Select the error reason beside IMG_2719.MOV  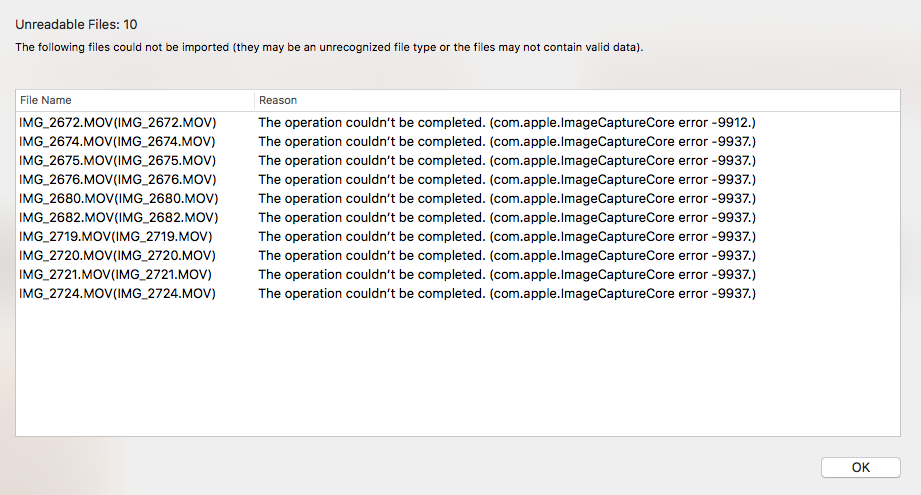click(x=507, y=236)
